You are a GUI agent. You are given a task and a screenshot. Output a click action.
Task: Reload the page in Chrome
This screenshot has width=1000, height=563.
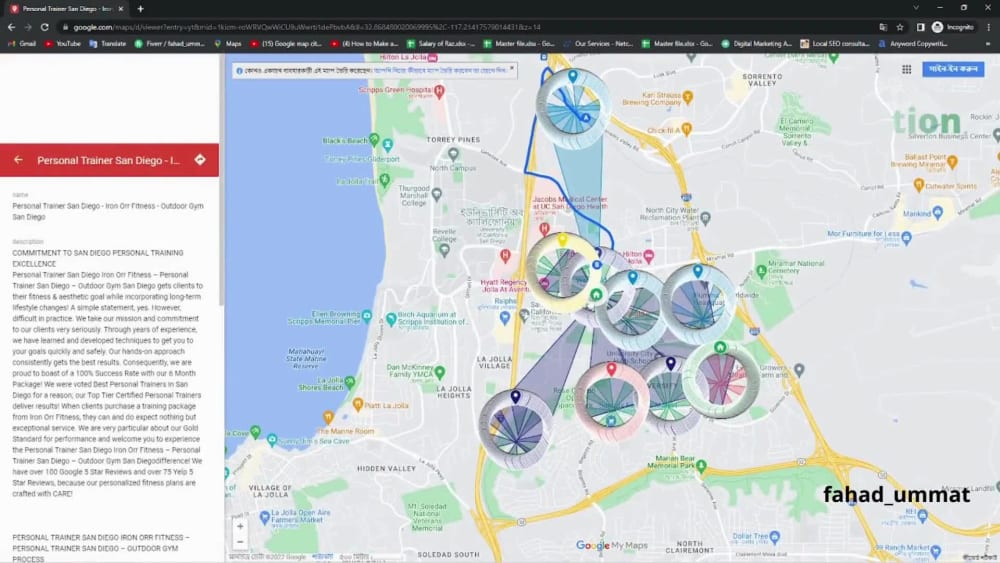45,27
